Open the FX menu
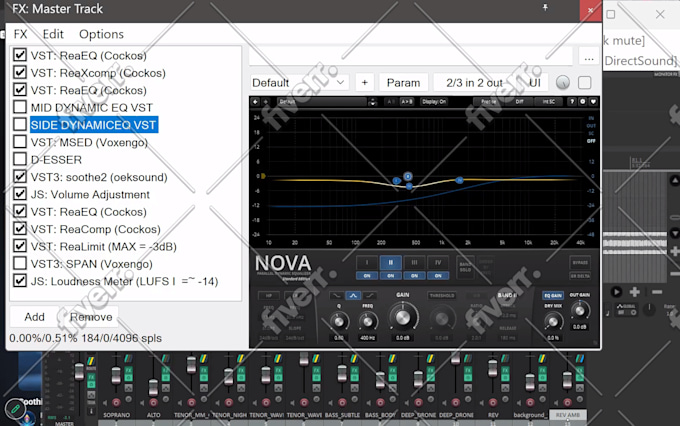 coord(20,34)
